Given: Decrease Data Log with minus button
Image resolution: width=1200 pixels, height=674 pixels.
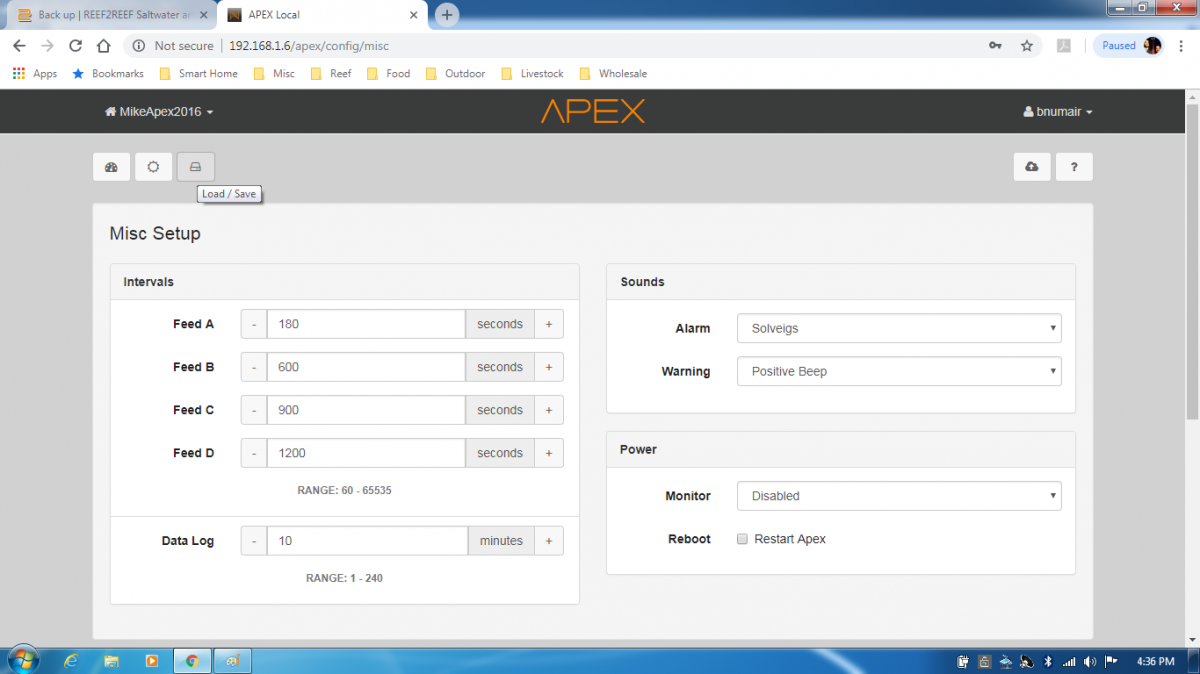Looking at the screenshot, I should pos(254,541).
